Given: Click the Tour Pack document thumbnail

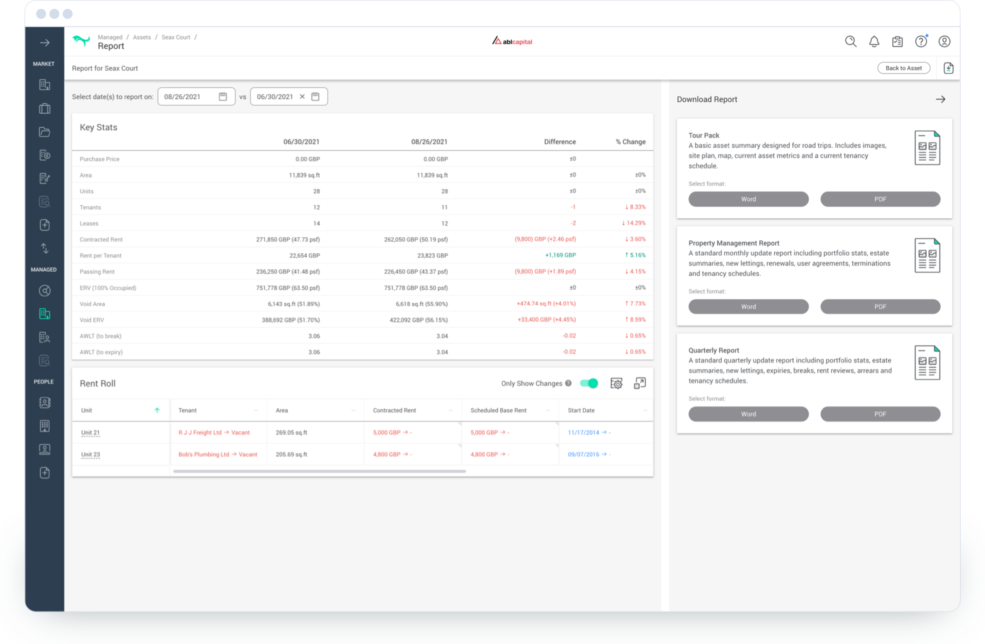Looking at the screenshot, I should [927, 148].
